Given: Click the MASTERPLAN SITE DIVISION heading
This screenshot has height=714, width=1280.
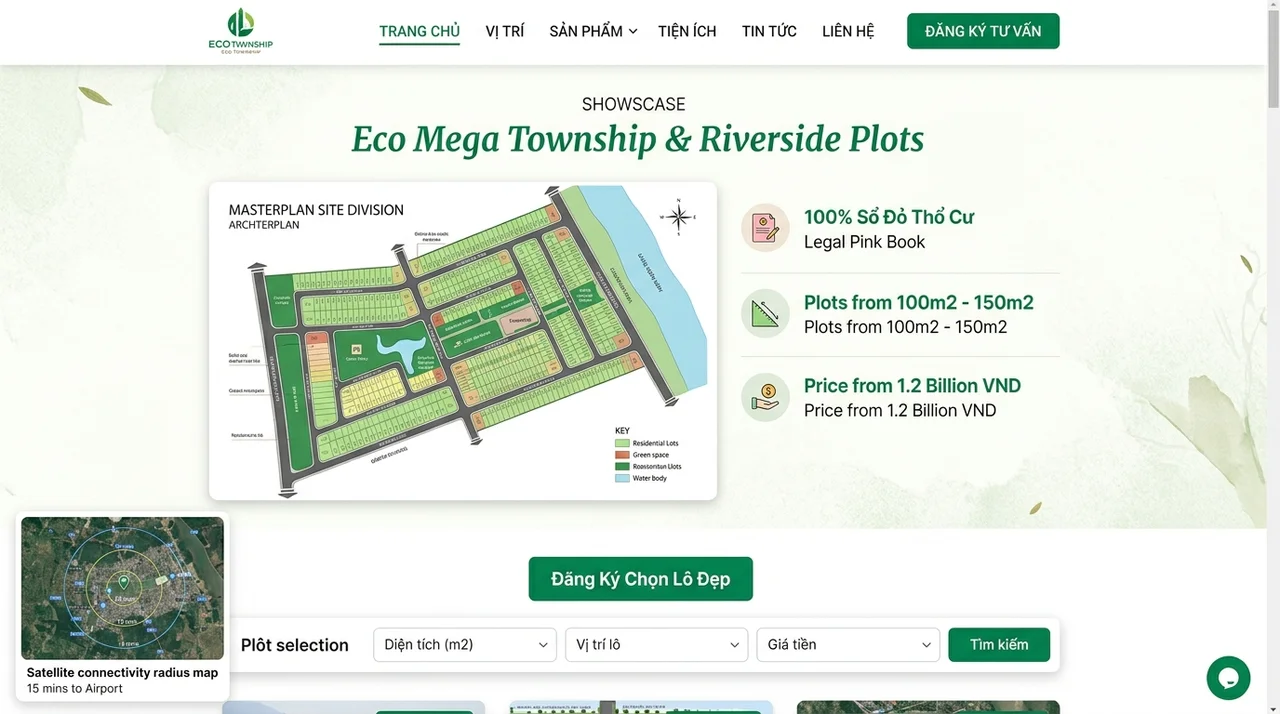Looking at the screenshot, I should click(316, 210).
